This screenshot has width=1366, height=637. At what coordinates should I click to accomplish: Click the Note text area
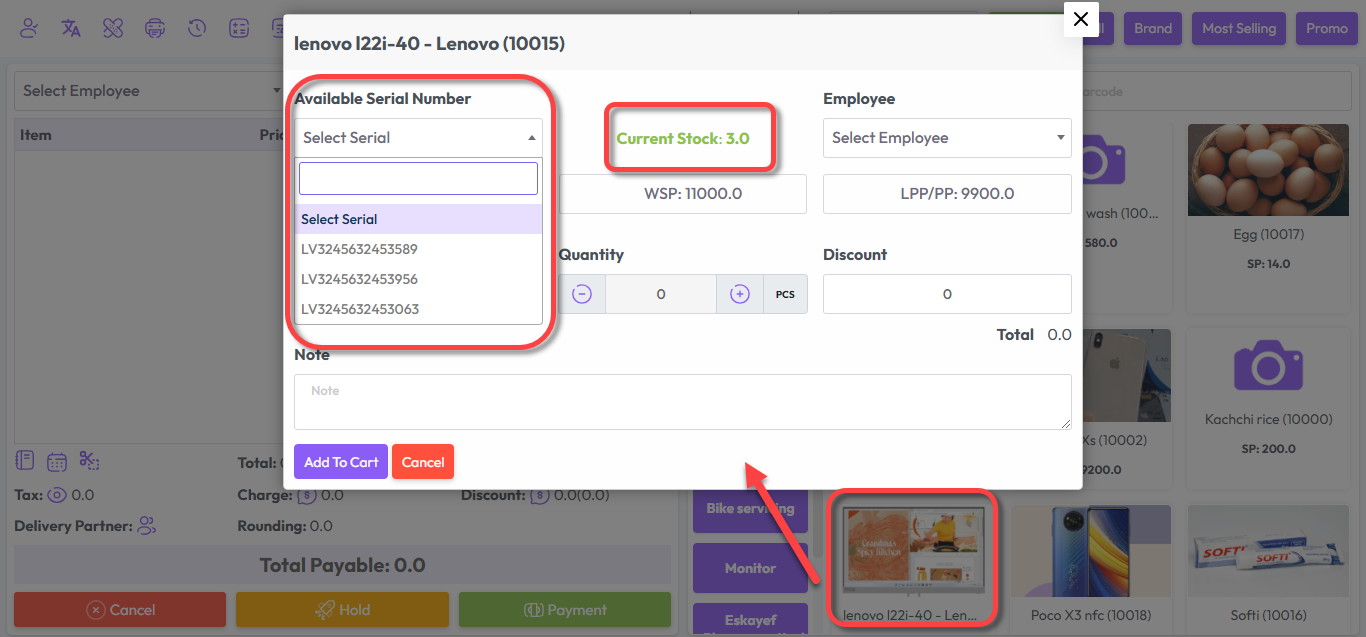pos(682,402)
